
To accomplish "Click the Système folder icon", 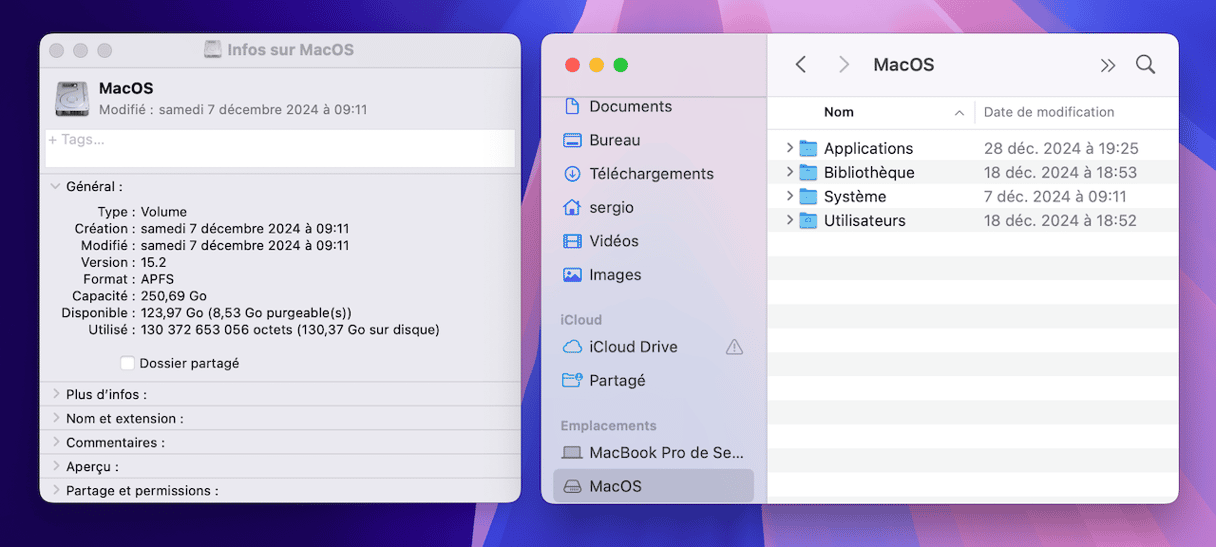I will click(x=808, y=196).
